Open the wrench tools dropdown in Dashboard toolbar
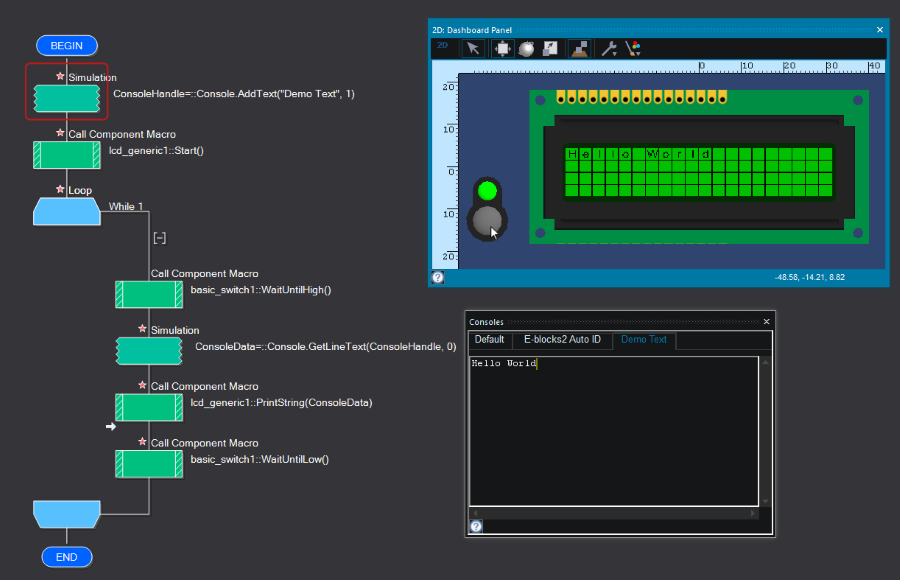 point(609,48)
